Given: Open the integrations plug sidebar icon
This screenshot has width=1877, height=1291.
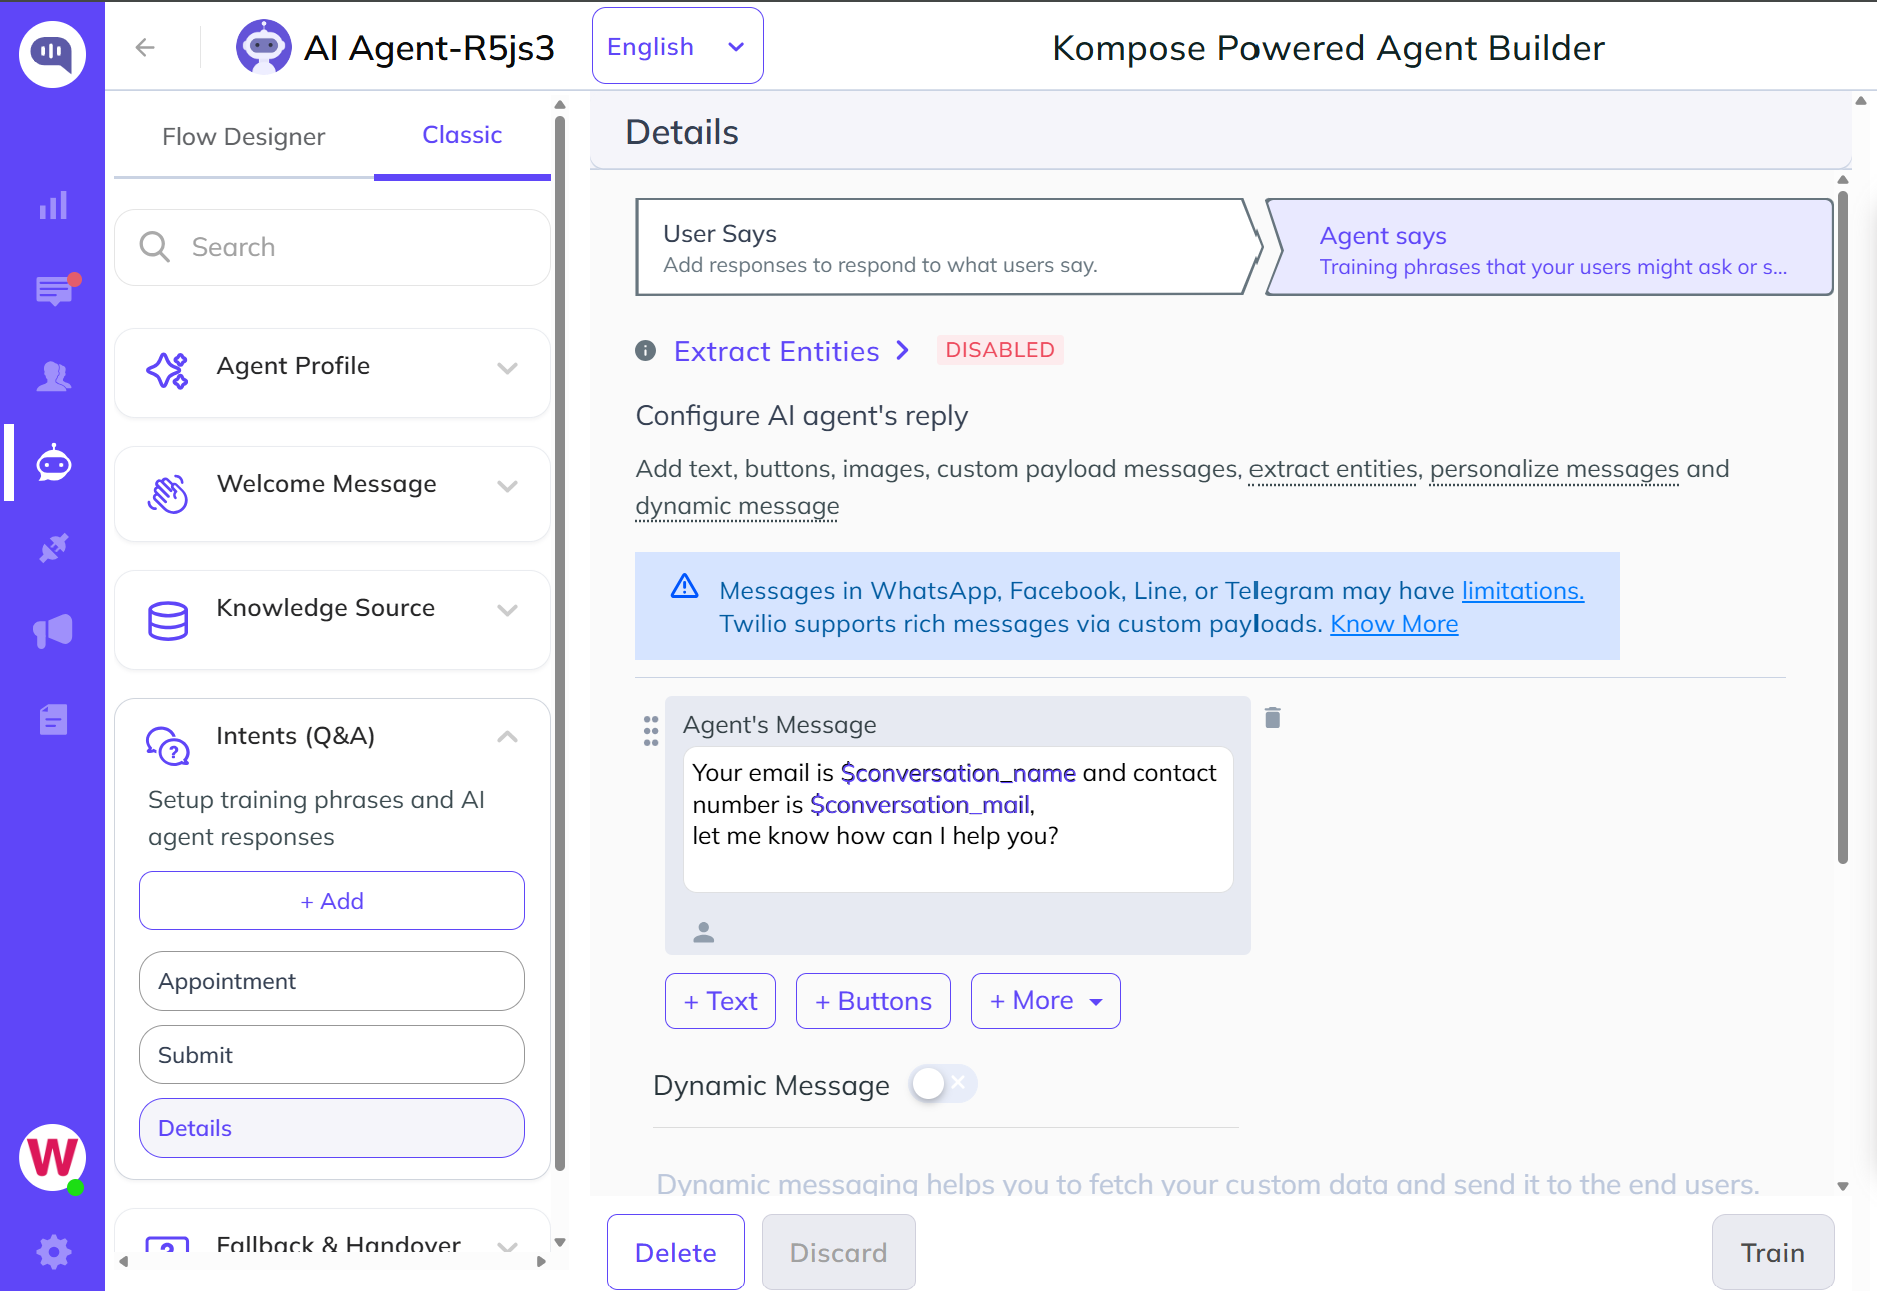Looking at the screenshot, I should click(x=53, y=548).
